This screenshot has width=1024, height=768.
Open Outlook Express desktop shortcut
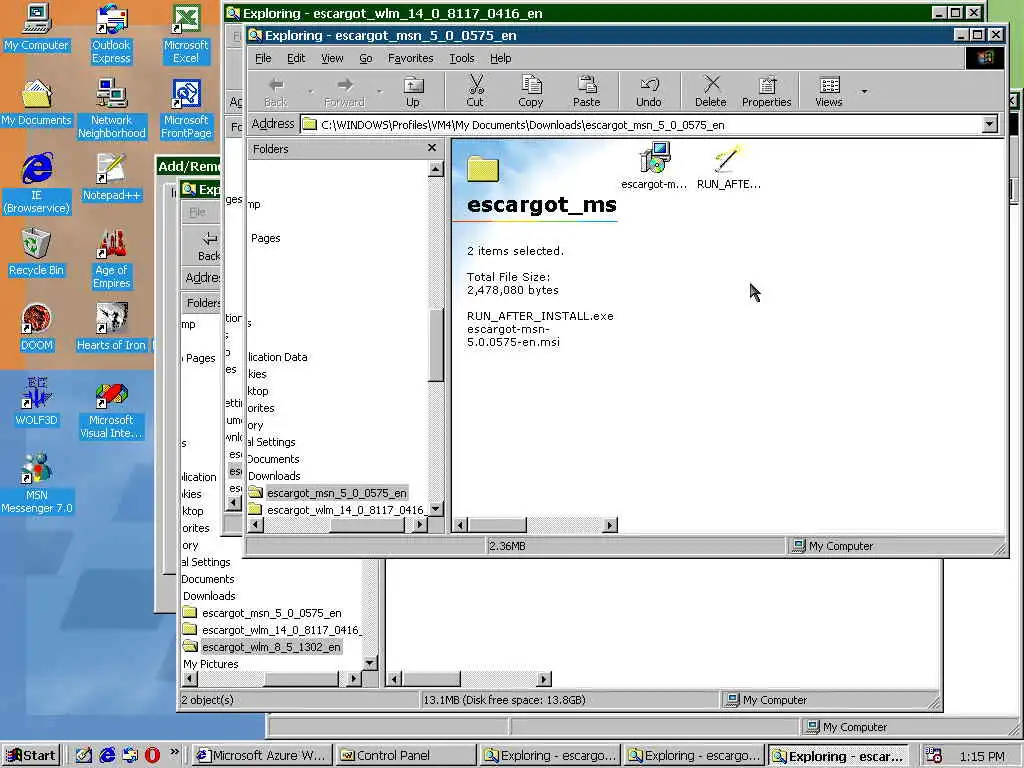point(111,34)
